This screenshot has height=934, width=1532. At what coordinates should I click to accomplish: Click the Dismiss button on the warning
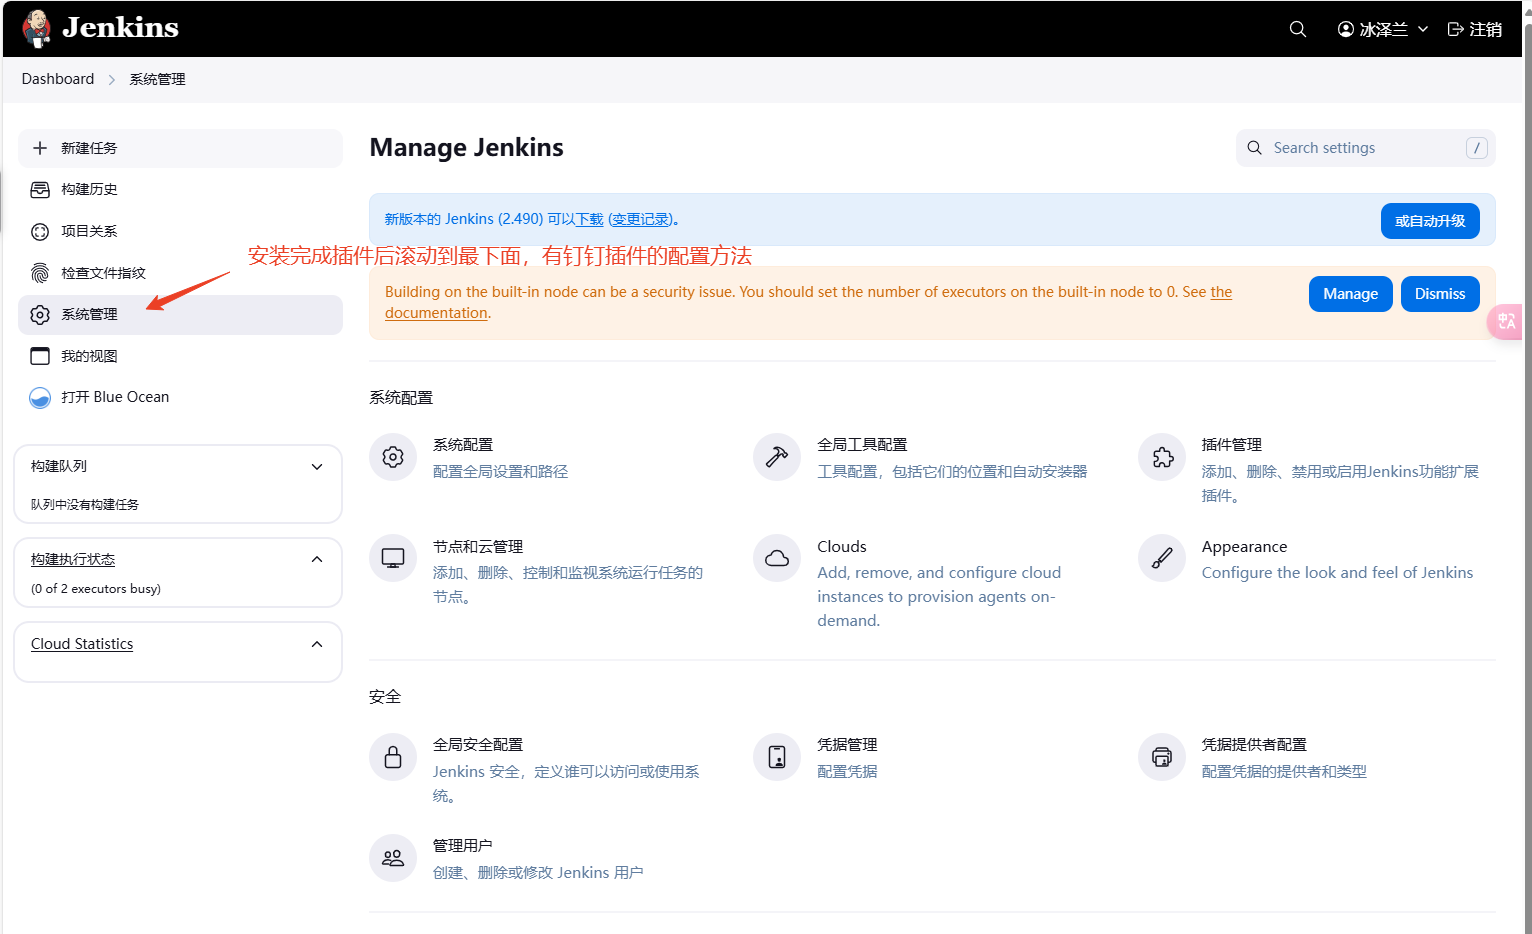(x=1439, y=294)
